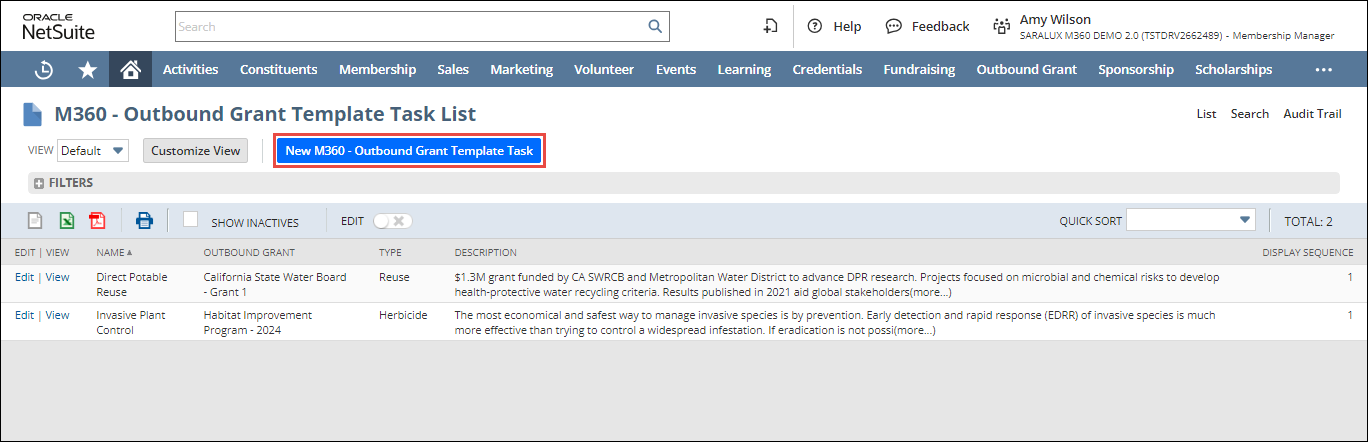
Task: Open the Recent Records clock icon
Action: click(x=44, y=70)
